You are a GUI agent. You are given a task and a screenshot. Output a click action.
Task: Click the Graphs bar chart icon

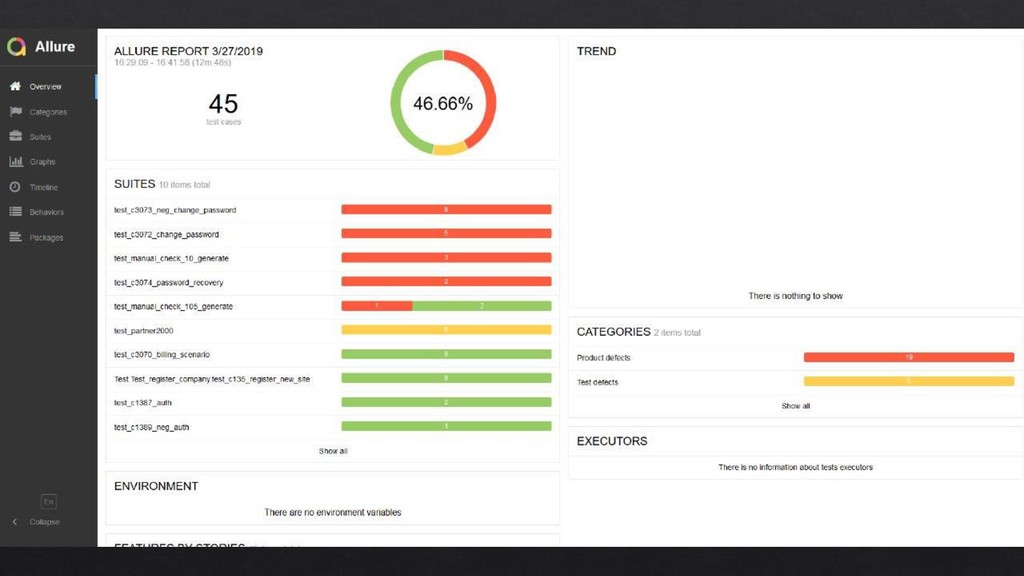pyautogui.click(x=16, y=161)
